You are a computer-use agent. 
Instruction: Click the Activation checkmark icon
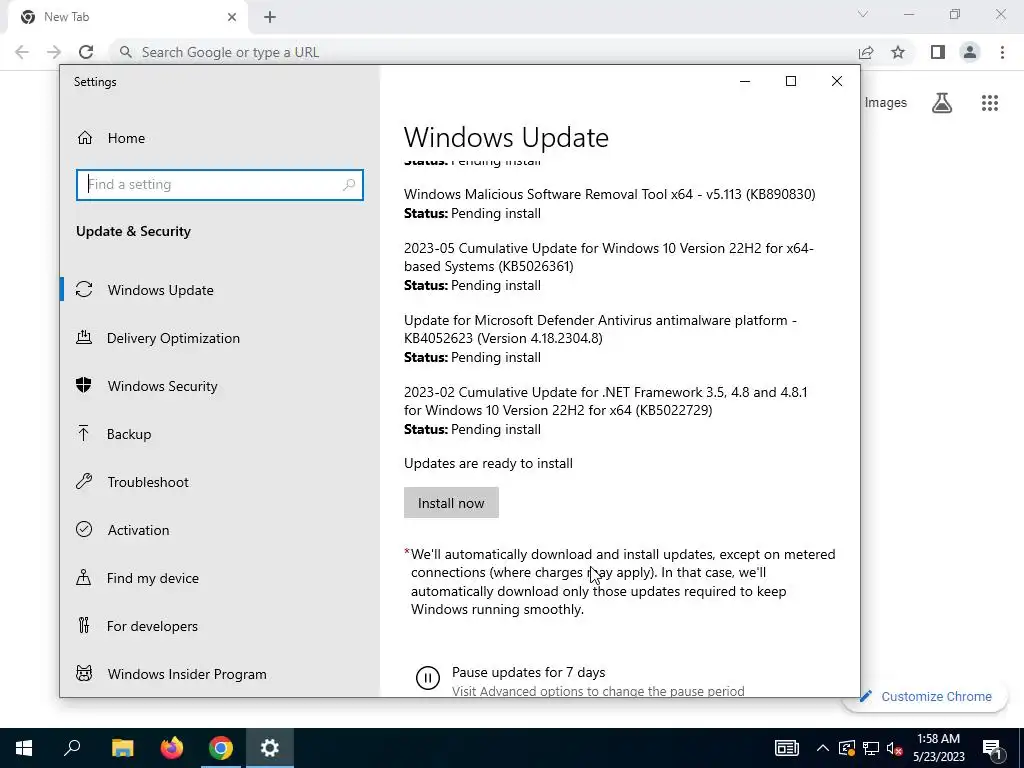[84, 529]
